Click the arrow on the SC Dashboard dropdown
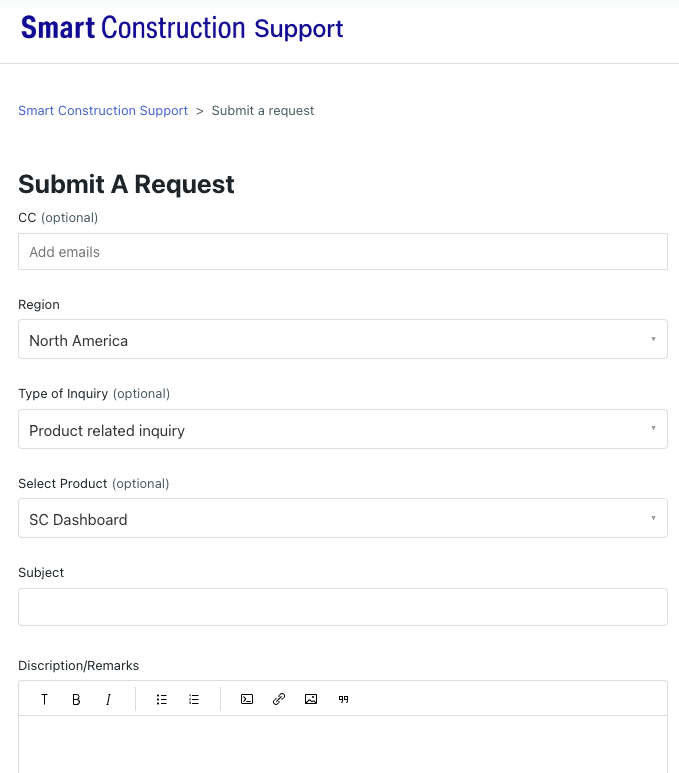 click(x=653, y=518)
